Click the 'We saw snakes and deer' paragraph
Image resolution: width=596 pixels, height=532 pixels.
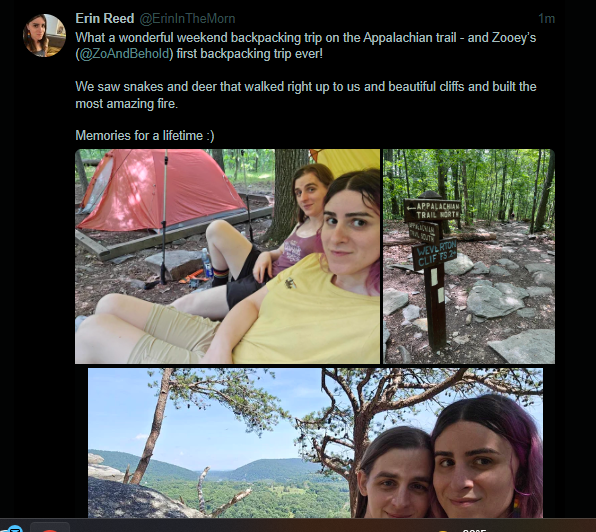(x=306, y=95)
